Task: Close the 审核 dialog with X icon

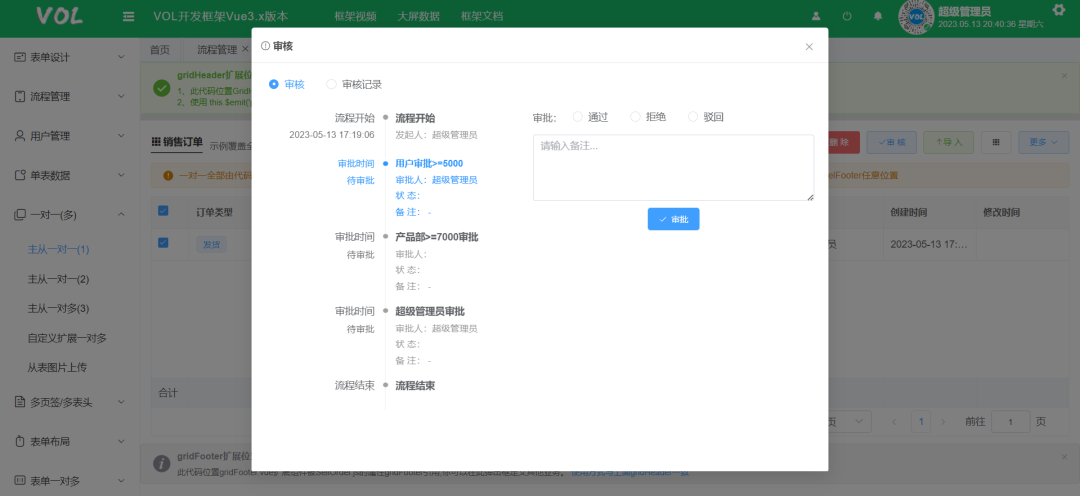Action: [809, 47]
